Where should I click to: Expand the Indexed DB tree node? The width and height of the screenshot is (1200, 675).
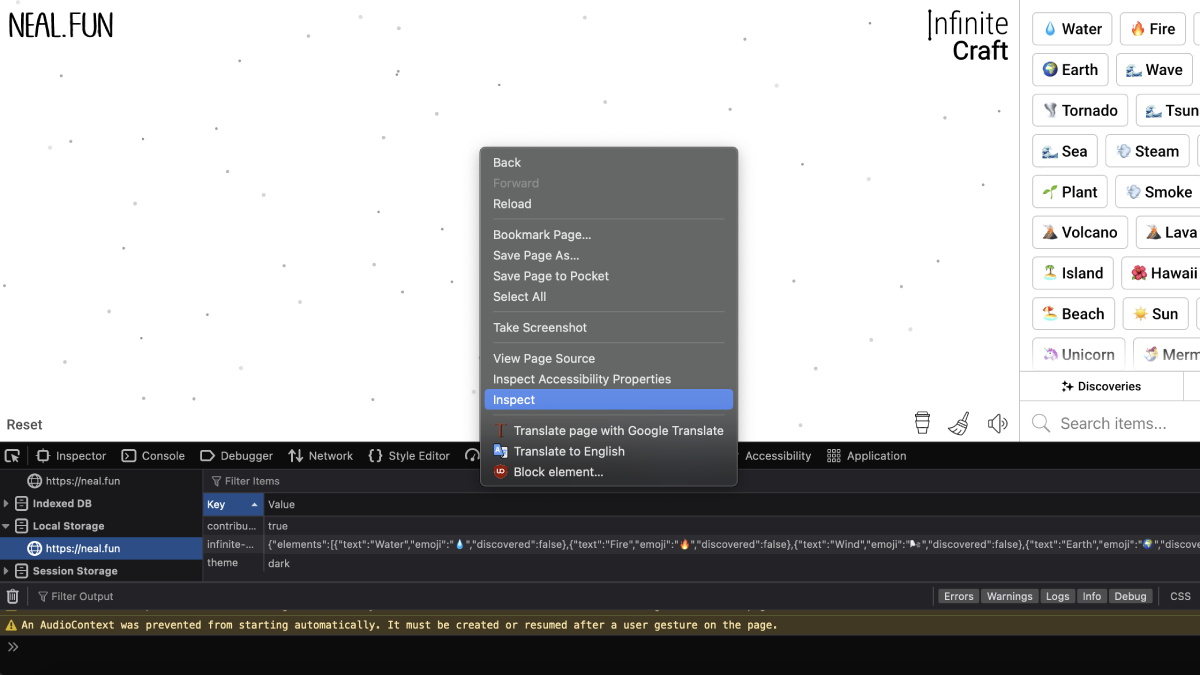coord(7,503)
